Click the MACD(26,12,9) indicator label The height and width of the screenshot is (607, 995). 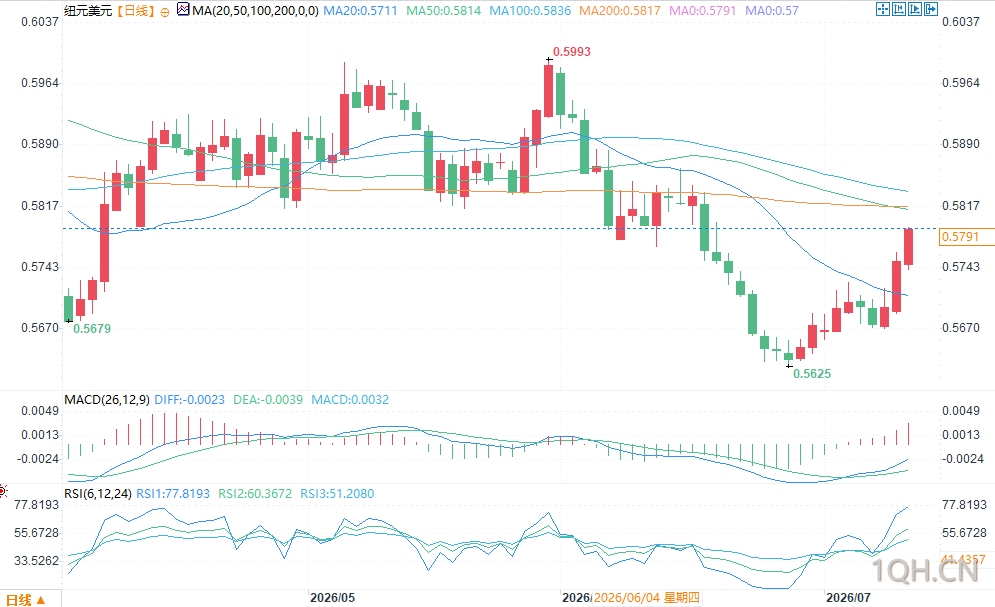(107, 400)
